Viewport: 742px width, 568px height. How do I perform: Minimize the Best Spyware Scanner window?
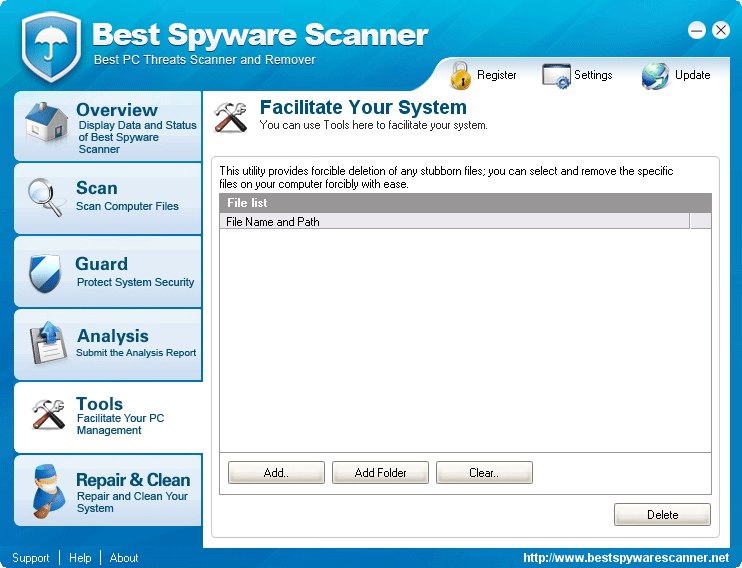click(x=697, y=30)
